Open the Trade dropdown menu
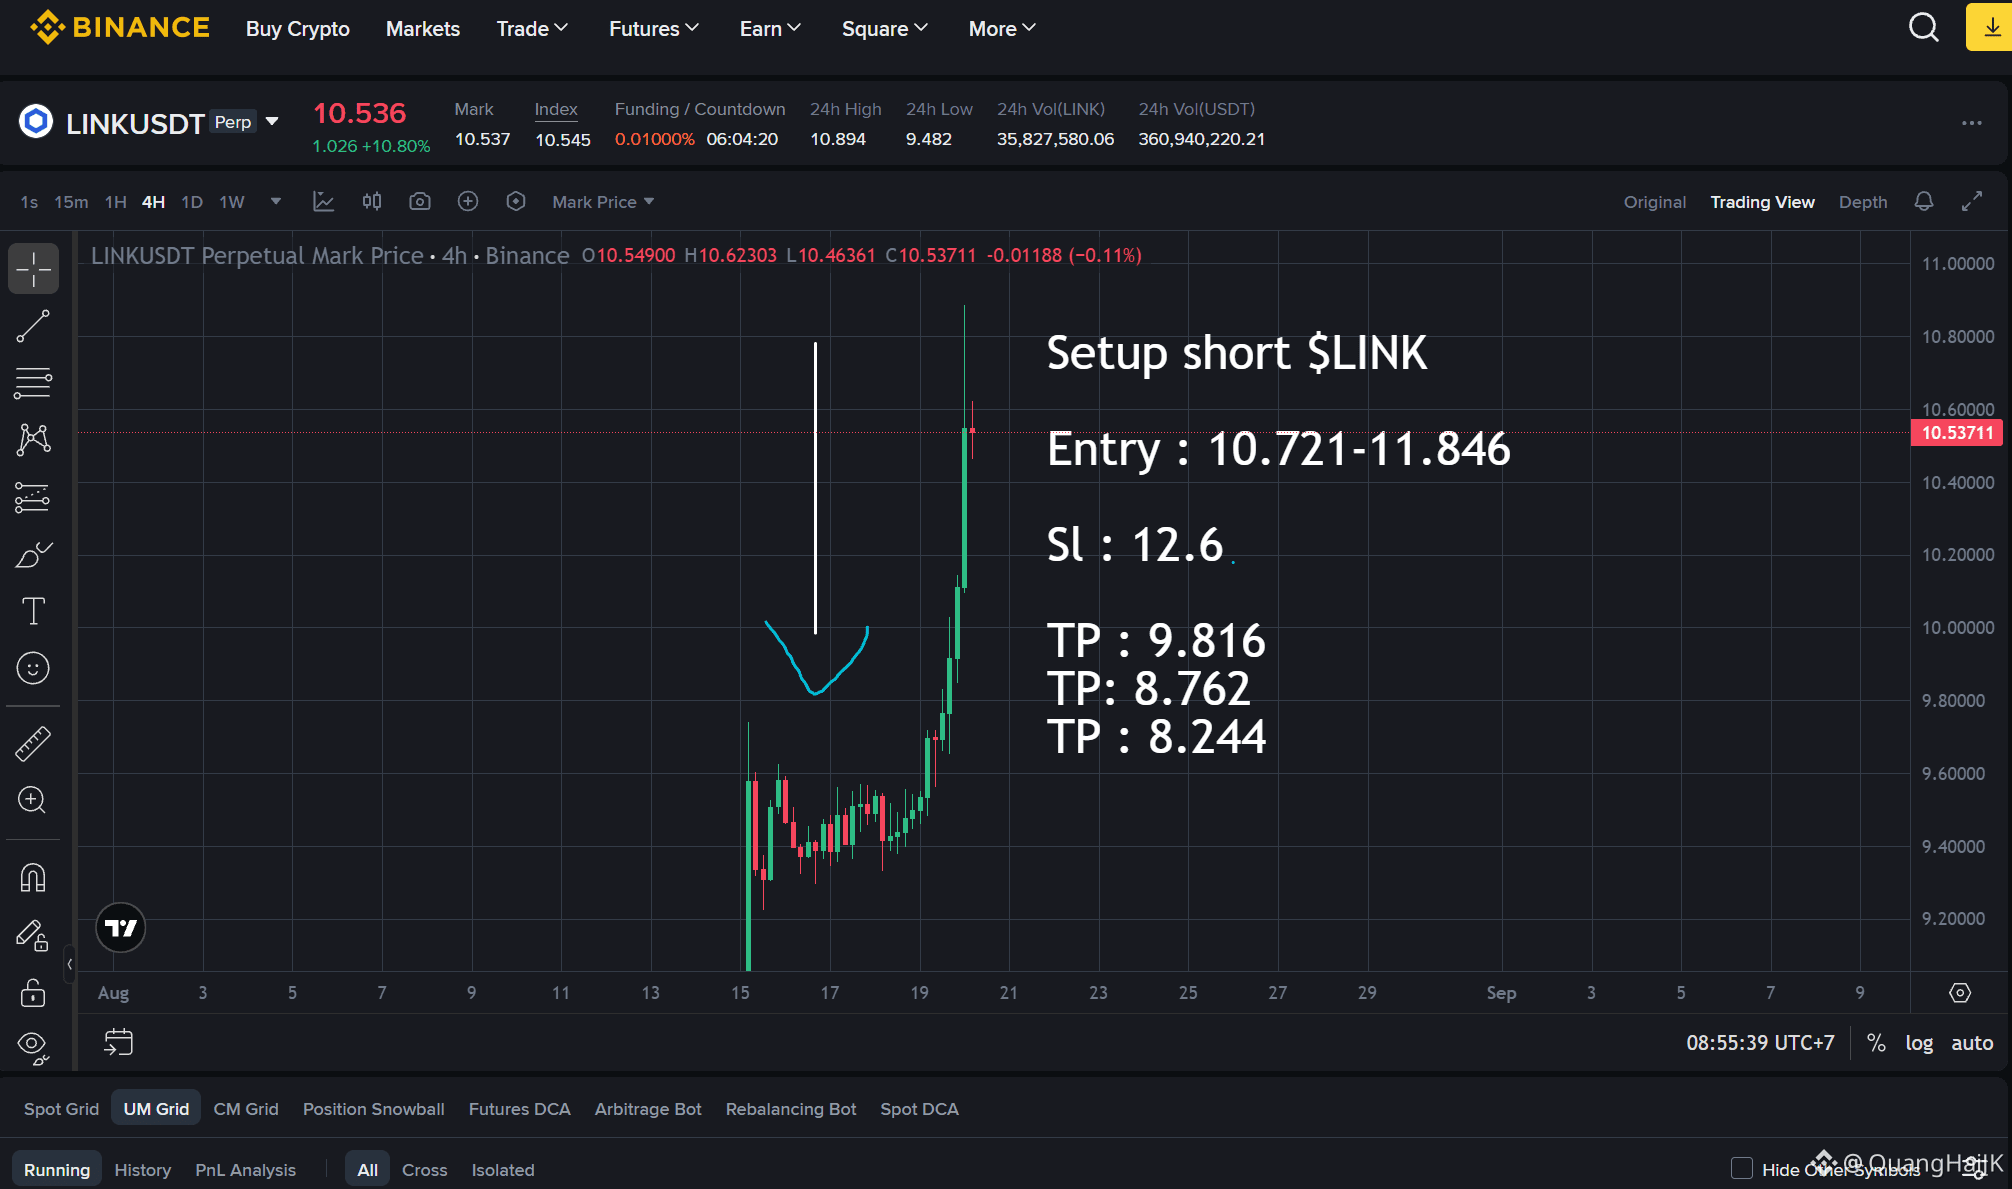This screenshot has width=2012, height=1189. [532, 29]
